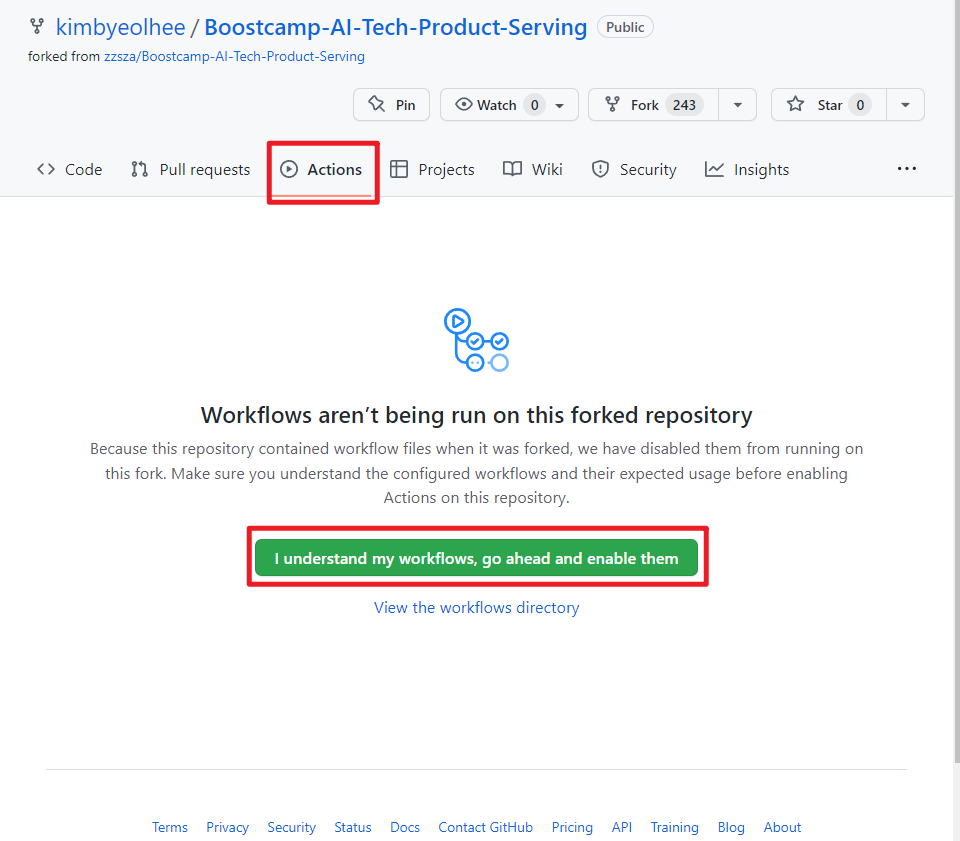
Task: Switch to the Code tab
Action: pyautogui.click(x=70, y=170)
